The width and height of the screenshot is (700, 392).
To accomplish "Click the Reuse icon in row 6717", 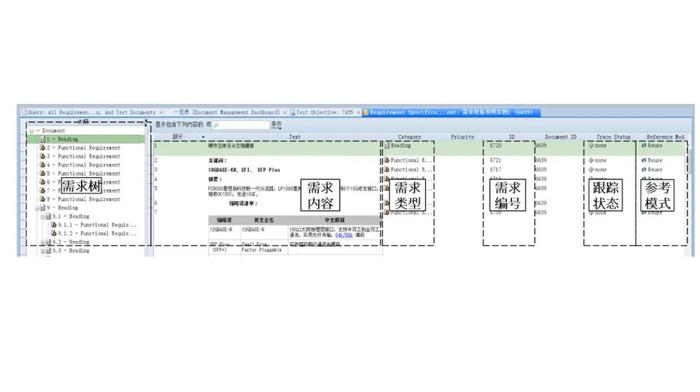I will [644, 170].
